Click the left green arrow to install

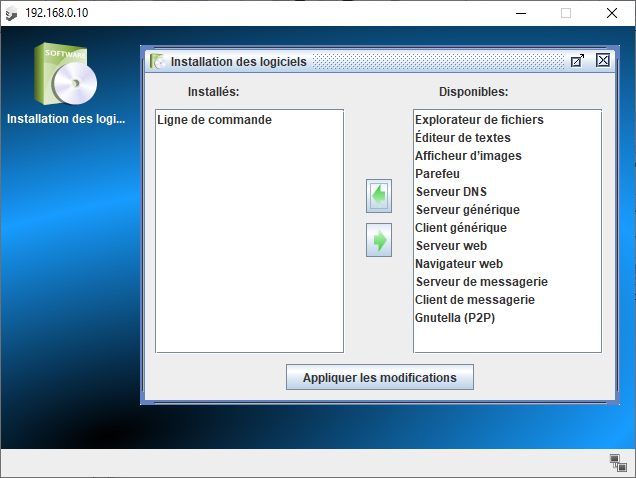click(x=378, y=196)
